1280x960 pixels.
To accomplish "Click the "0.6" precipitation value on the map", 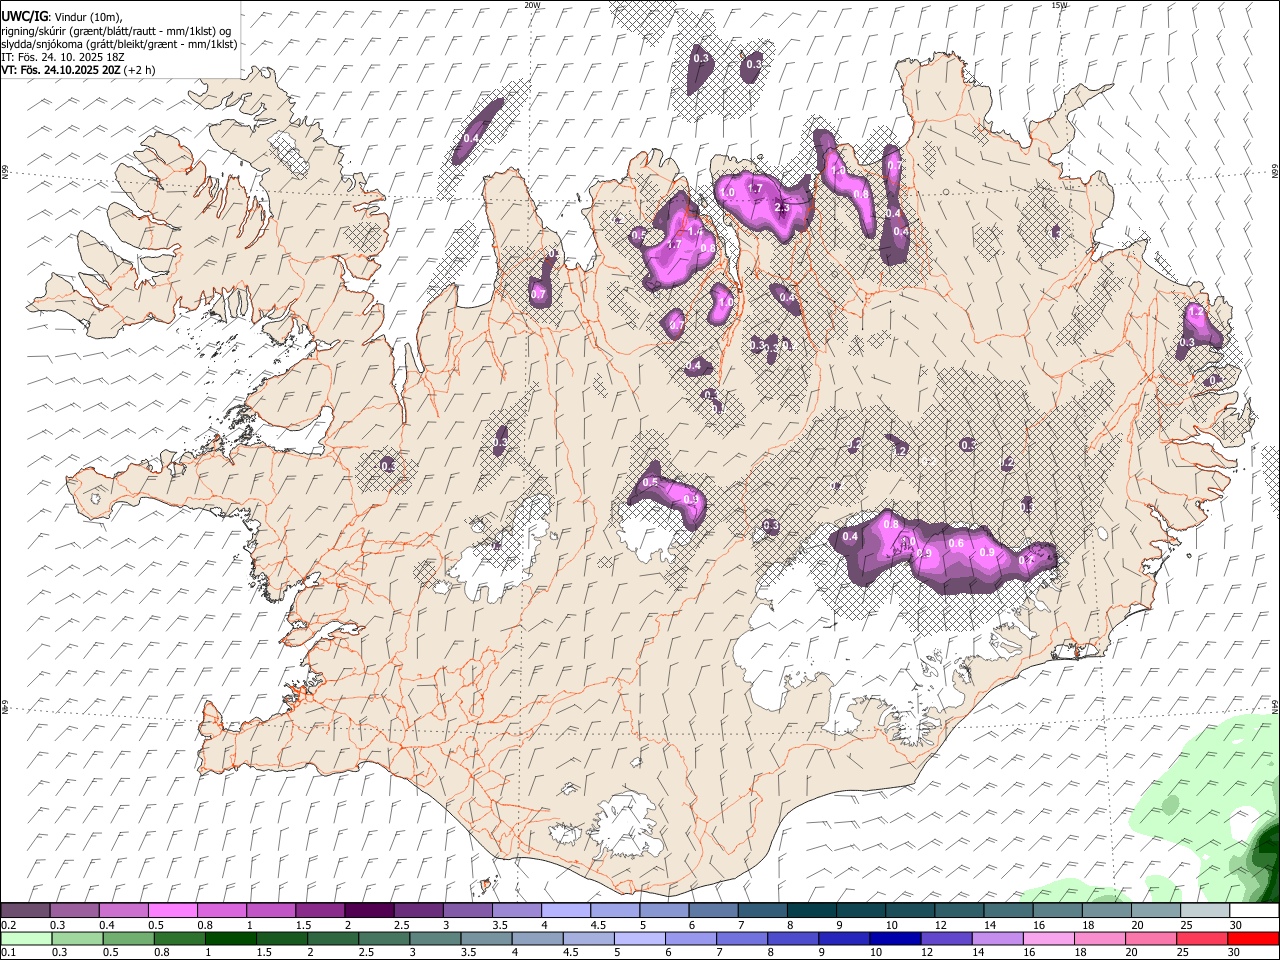I will (956, 544).
